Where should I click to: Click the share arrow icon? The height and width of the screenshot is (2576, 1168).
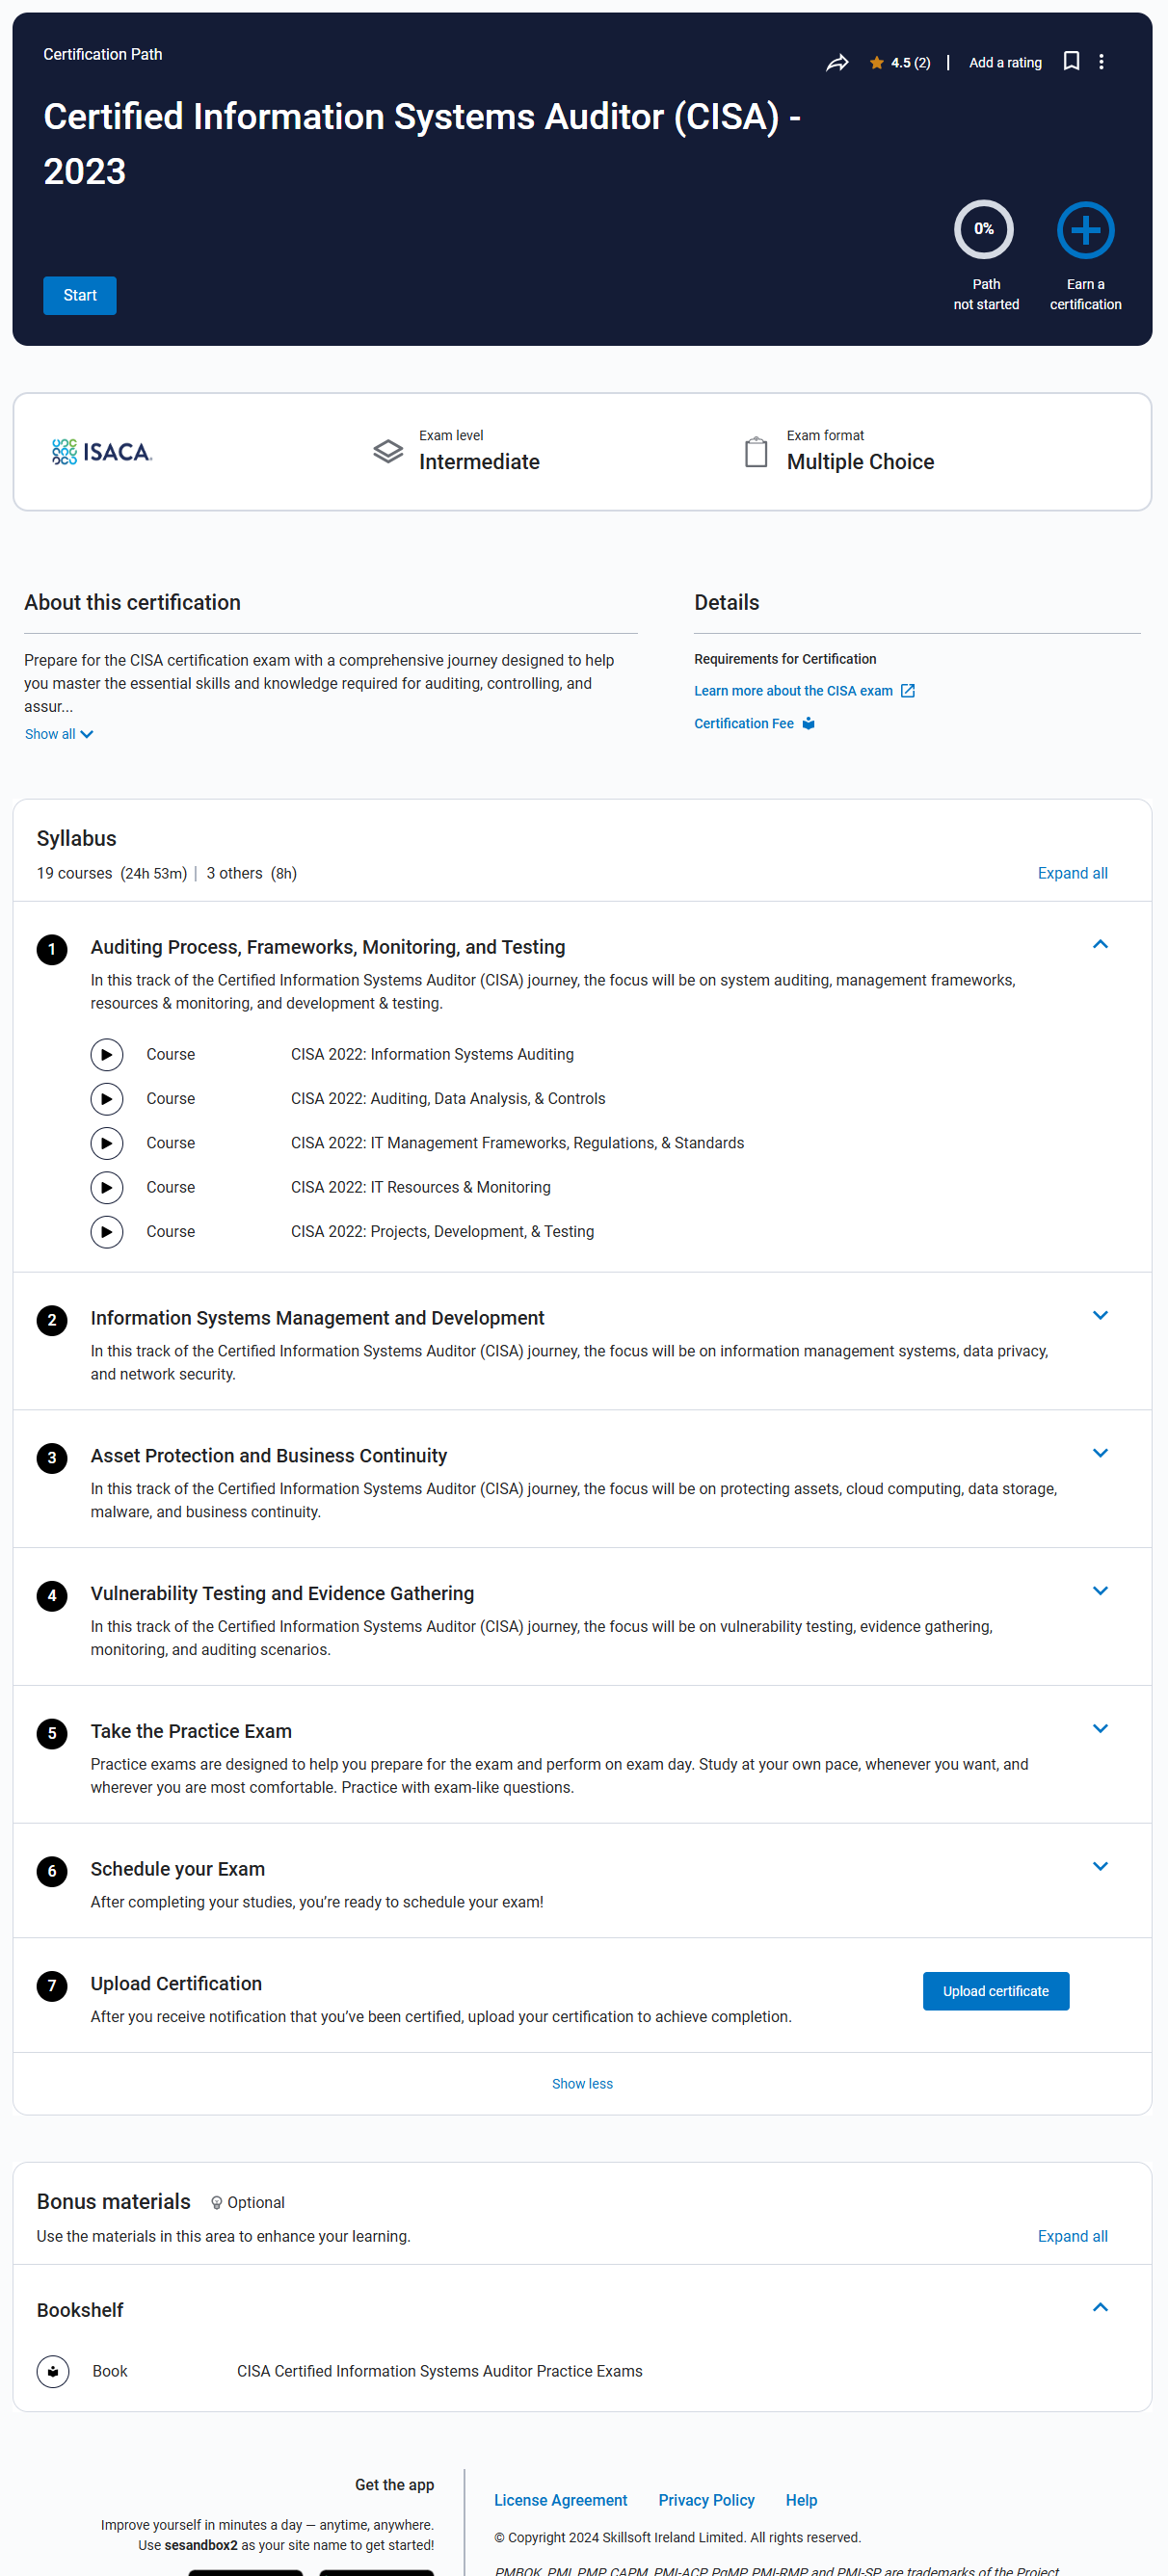(x=837, y=63)
